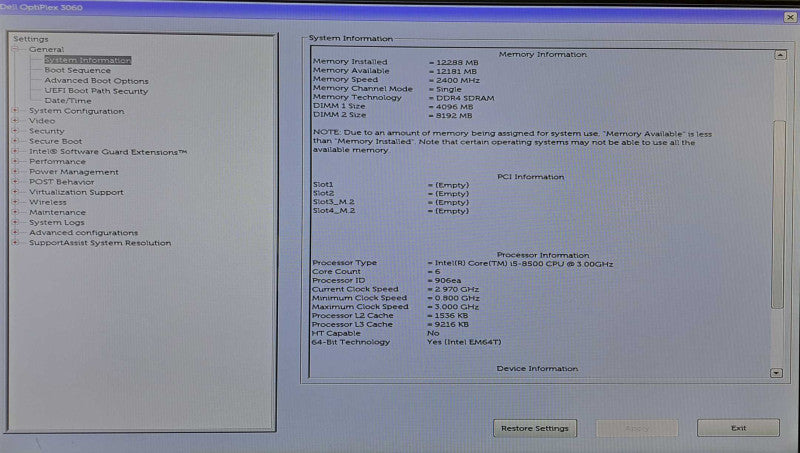
Task: Expand the Advanced configurations node
Action: 15,233
